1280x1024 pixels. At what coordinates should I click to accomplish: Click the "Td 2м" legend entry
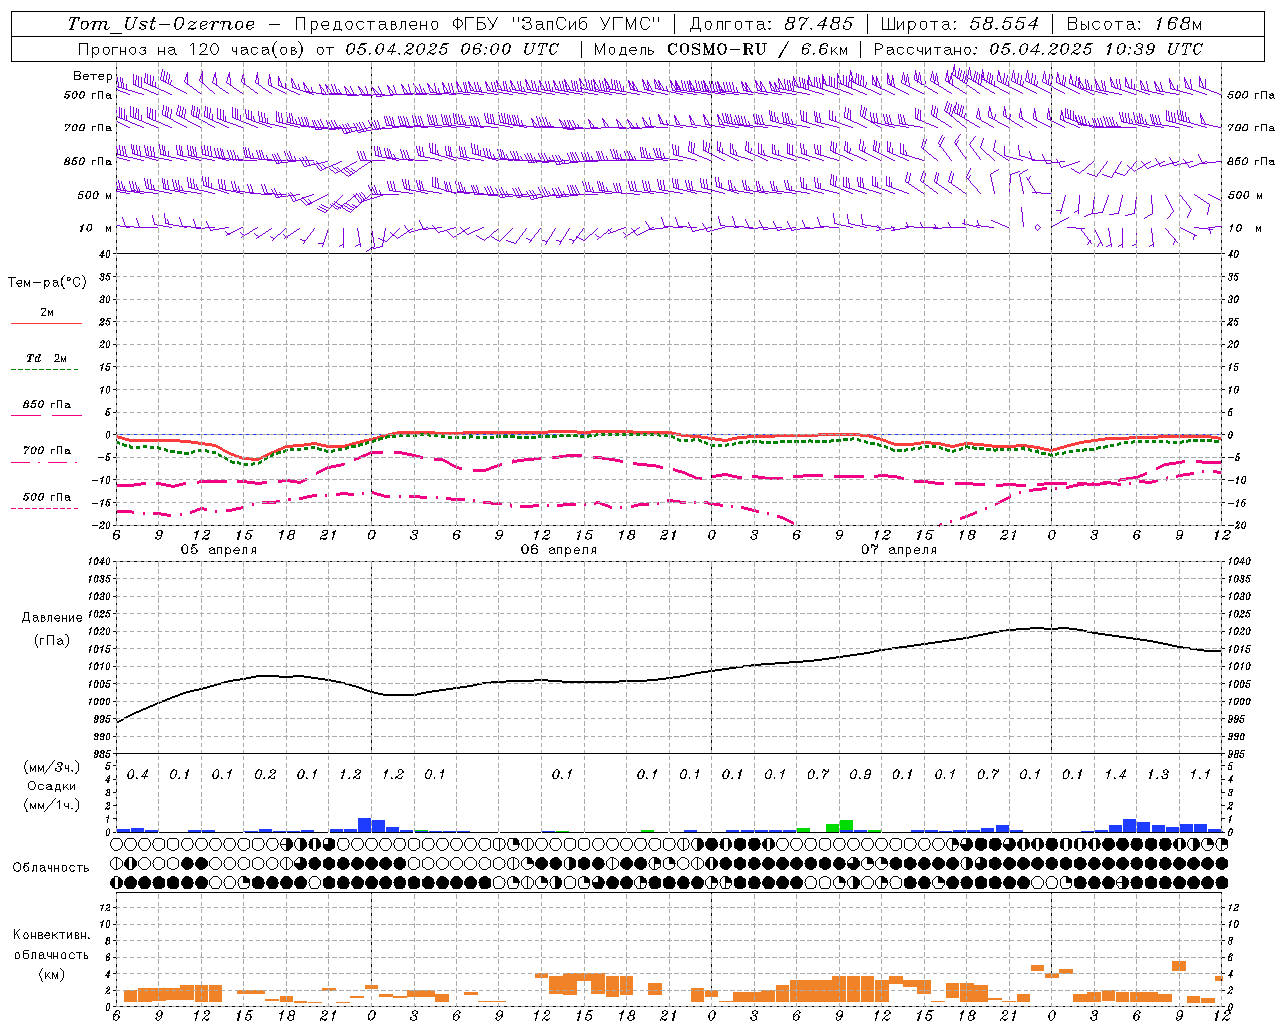46,358
